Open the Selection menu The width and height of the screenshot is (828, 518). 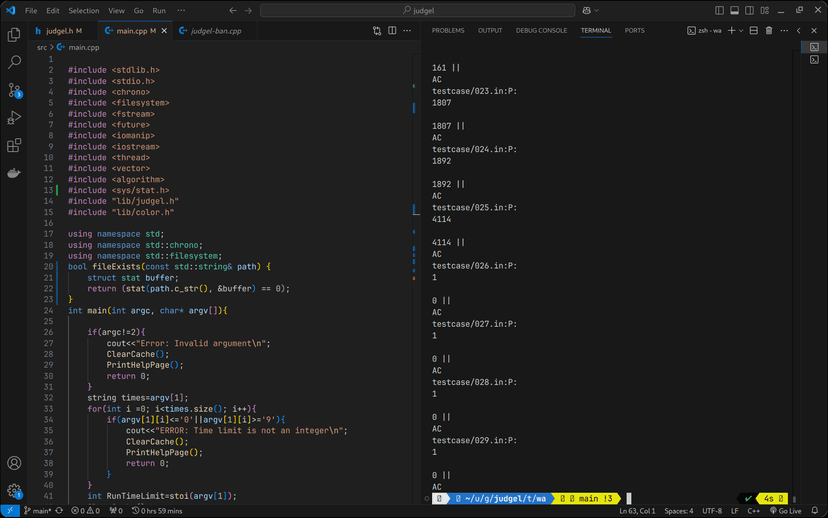coord(84,10)
